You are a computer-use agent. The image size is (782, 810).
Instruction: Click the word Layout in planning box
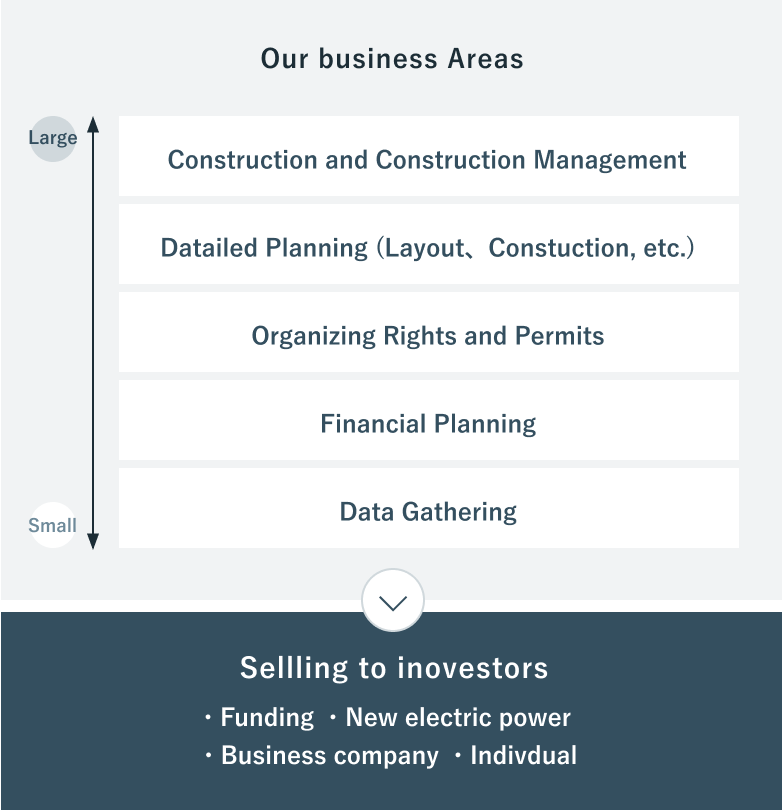425,248
